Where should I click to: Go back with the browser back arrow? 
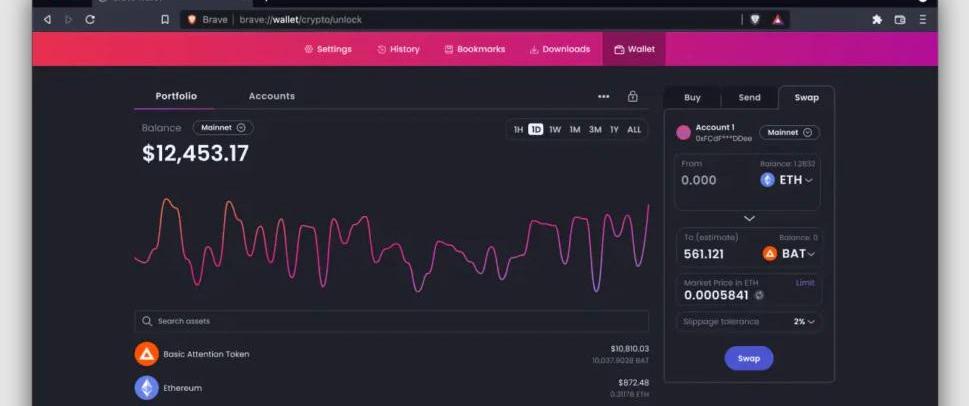coord(47,20)
